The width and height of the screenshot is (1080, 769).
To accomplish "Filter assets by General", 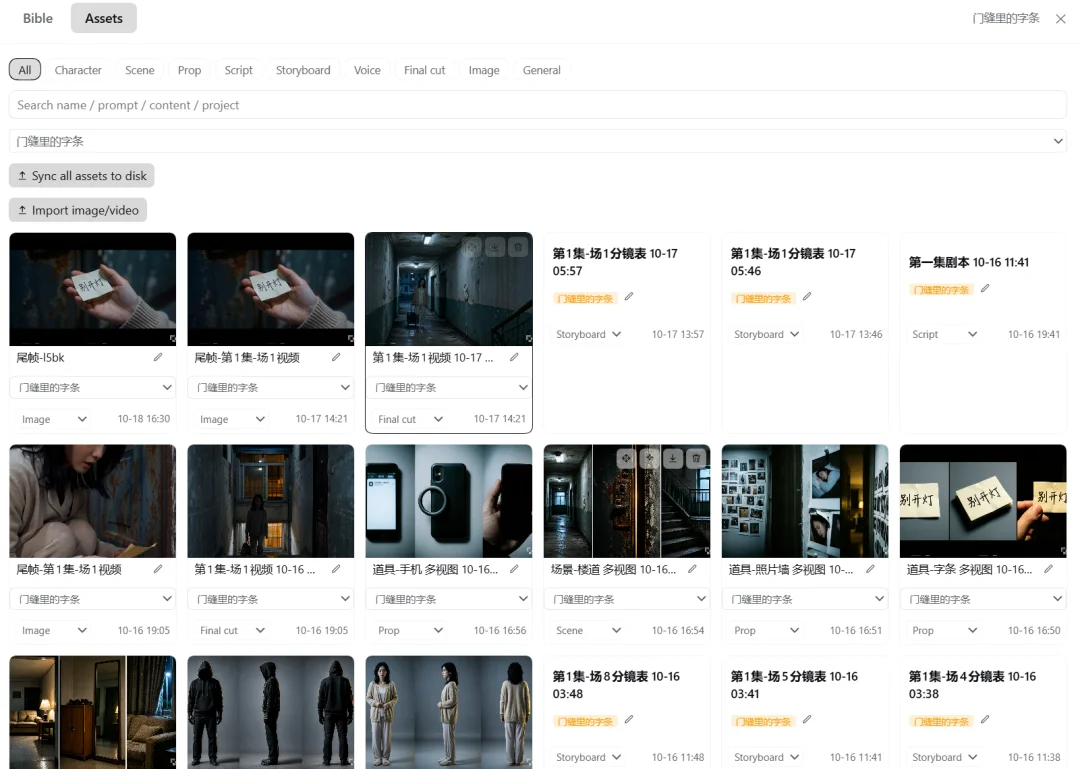I will (x=541, y=70).
